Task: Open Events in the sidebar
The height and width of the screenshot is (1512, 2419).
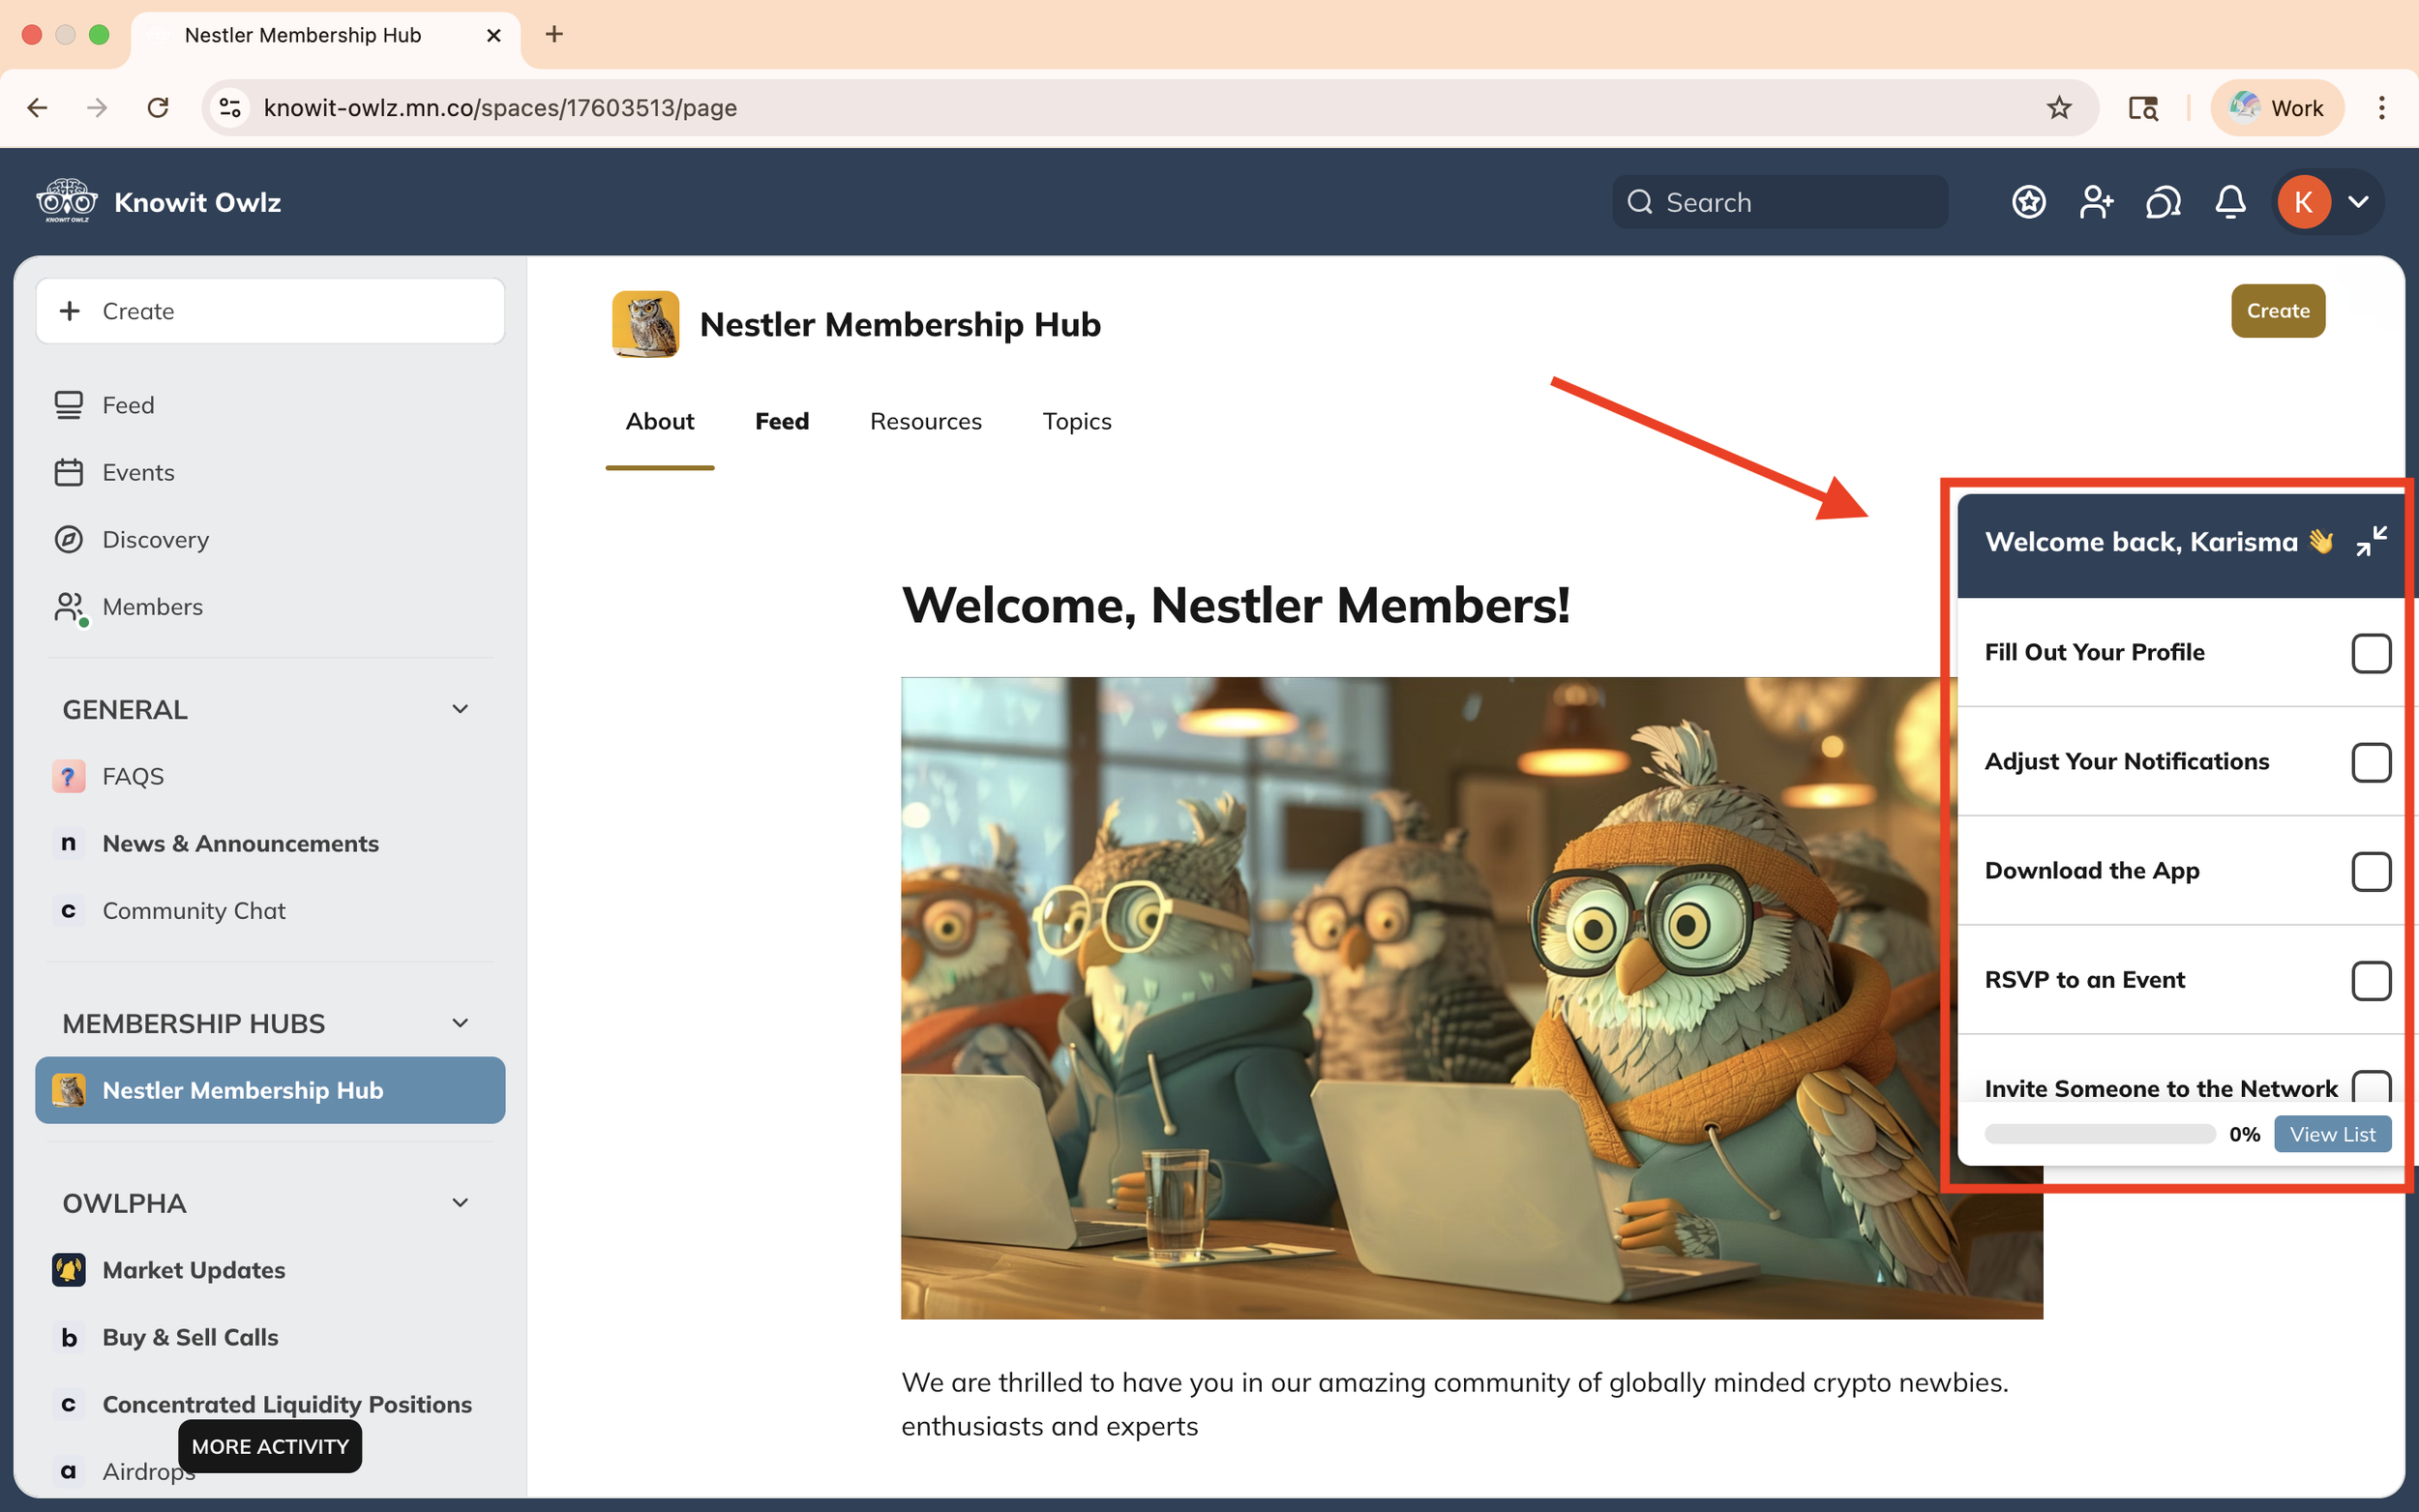Action: click(x=138, y=472)
